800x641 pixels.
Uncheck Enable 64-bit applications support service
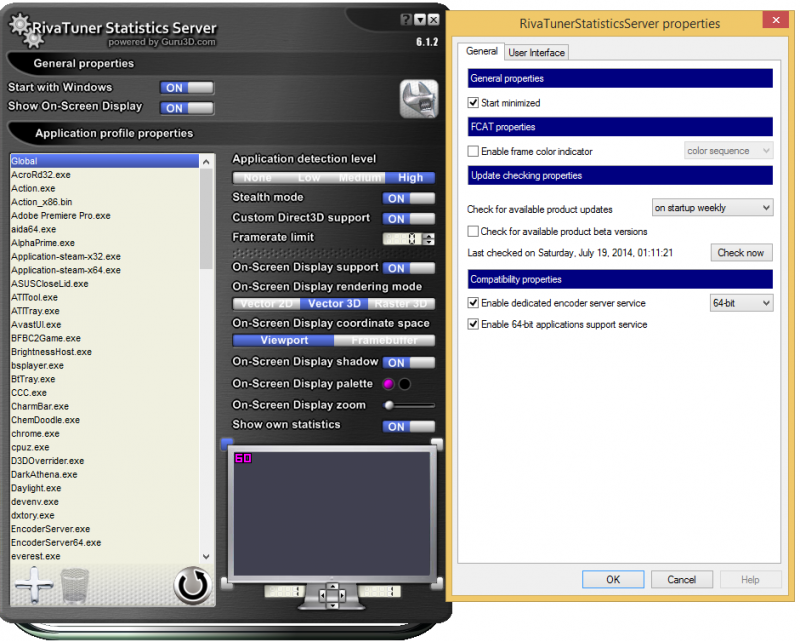pos(473,324)
